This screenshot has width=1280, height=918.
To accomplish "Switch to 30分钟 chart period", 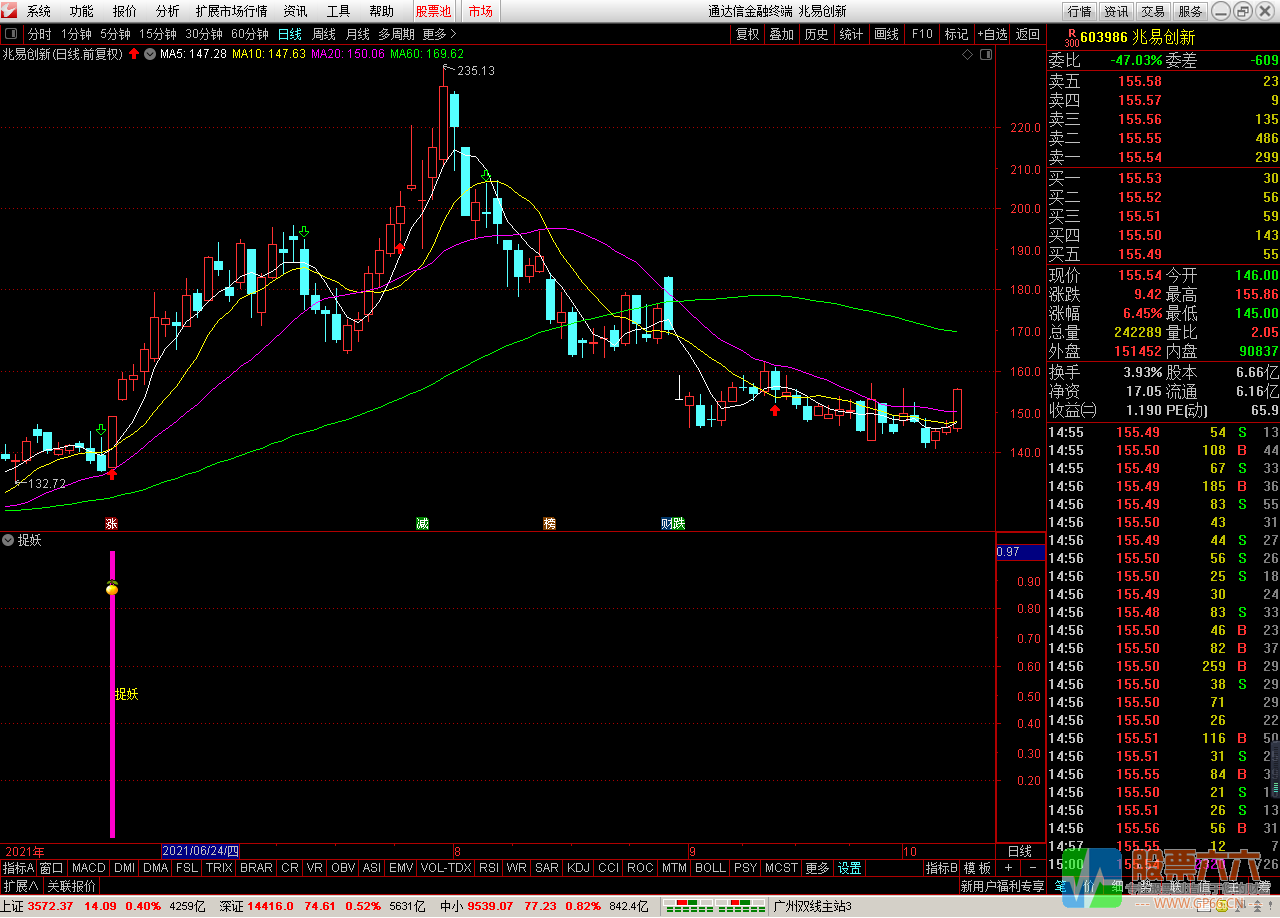I will coord(204,34).
